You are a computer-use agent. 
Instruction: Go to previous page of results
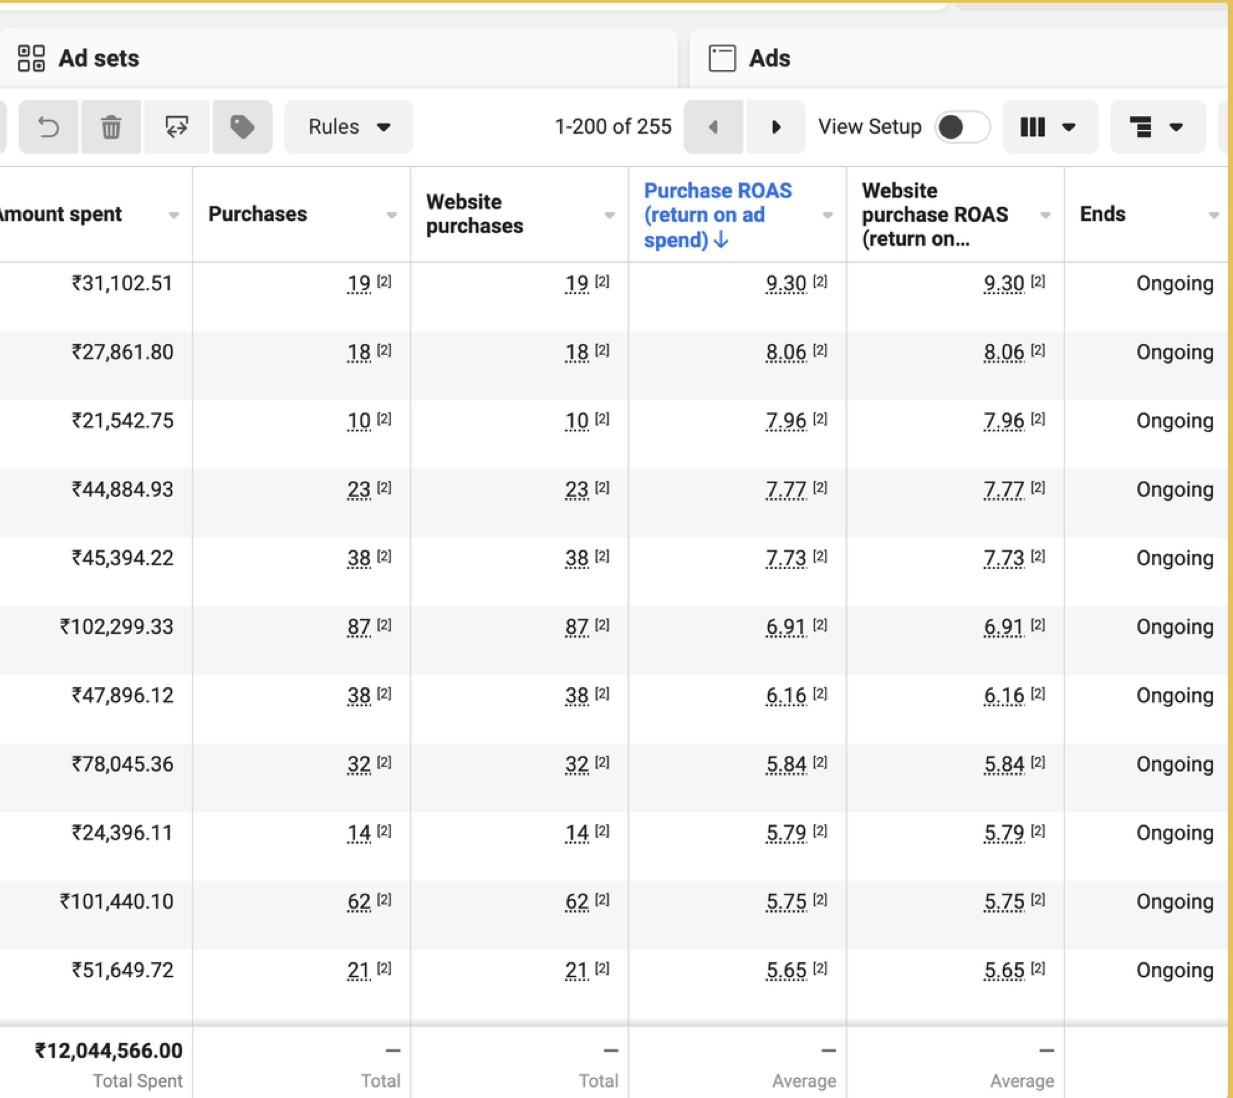(x=713, y=127)
